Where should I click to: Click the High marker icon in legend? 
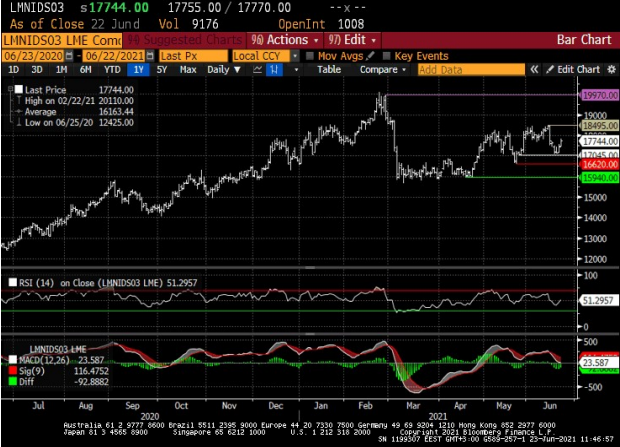(19, 100)
